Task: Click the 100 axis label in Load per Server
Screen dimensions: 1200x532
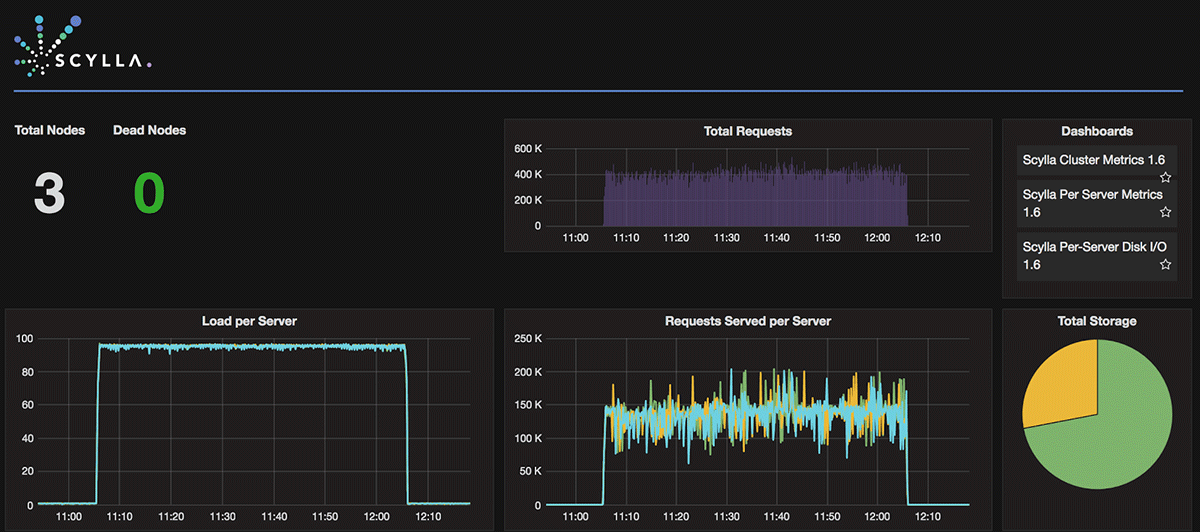Action: coord(24,339)
